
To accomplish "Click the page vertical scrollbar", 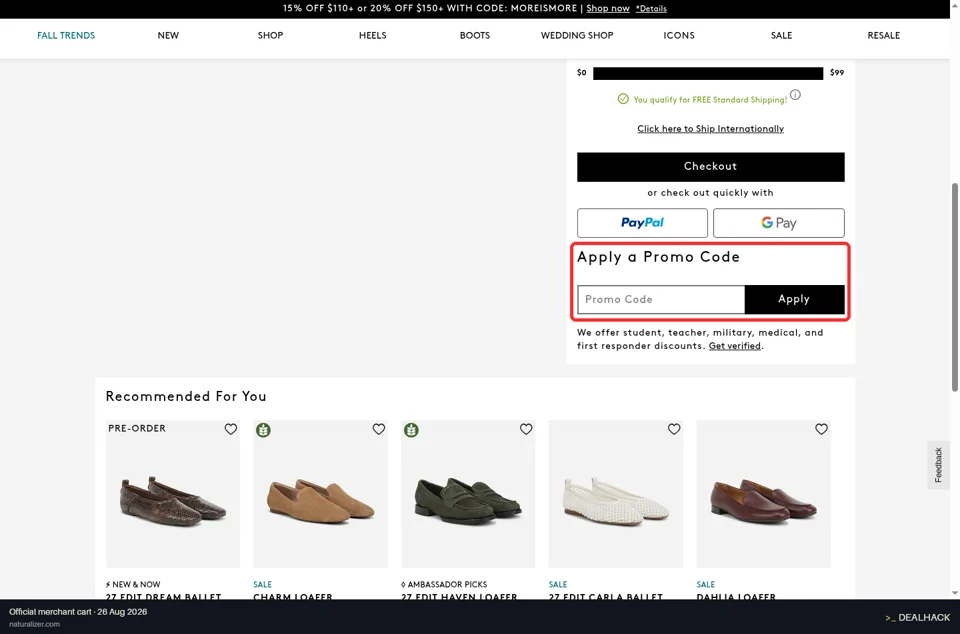I will (954, 288).
